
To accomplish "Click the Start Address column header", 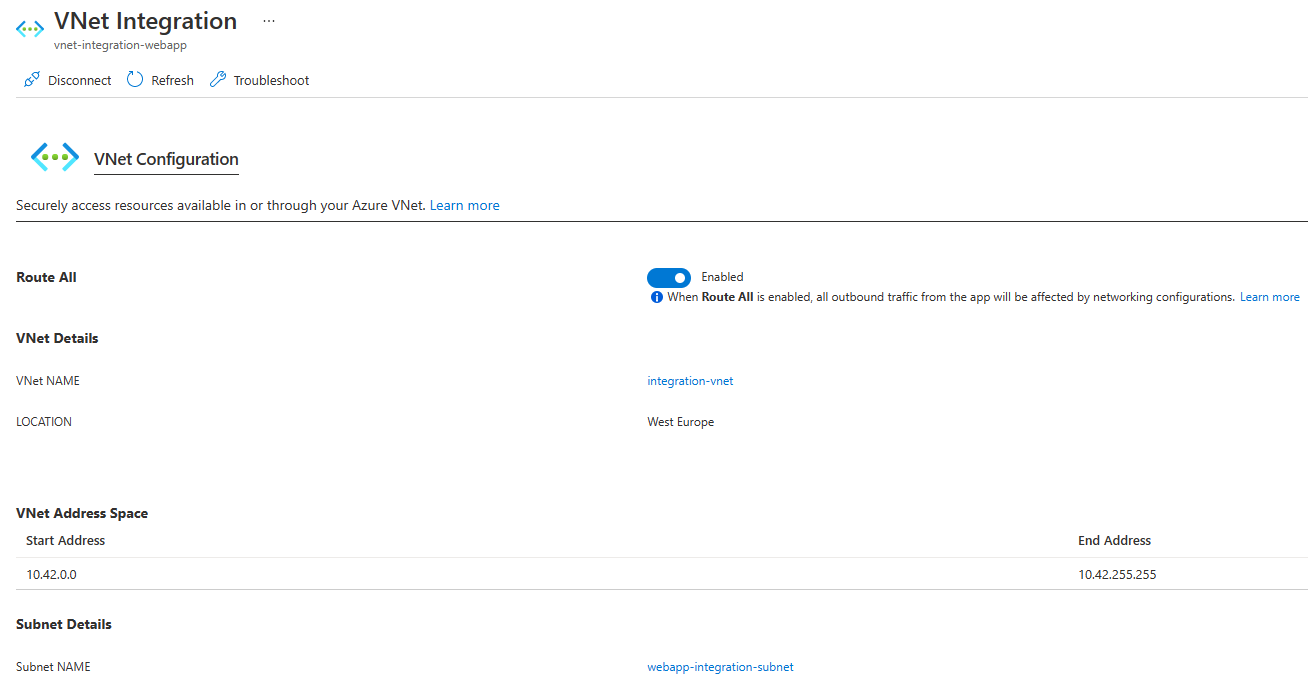I will pyautogui.click(x=66, y=540).
